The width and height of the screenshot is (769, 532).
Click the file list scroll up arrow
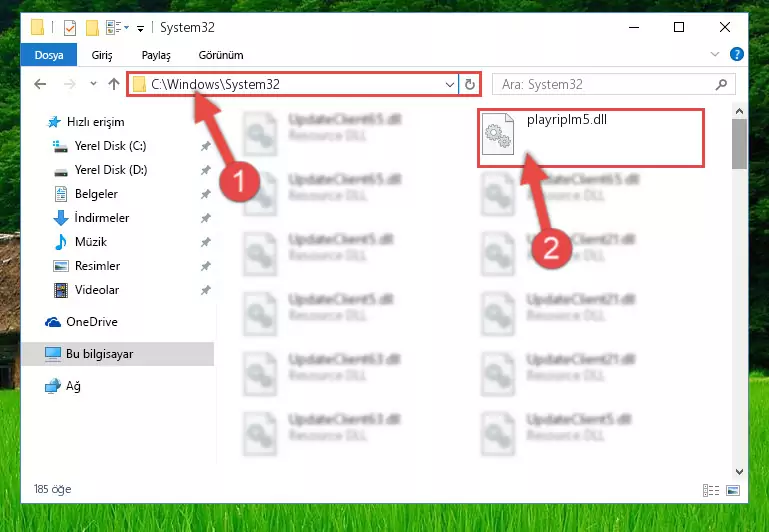click(x=739, y=111)
